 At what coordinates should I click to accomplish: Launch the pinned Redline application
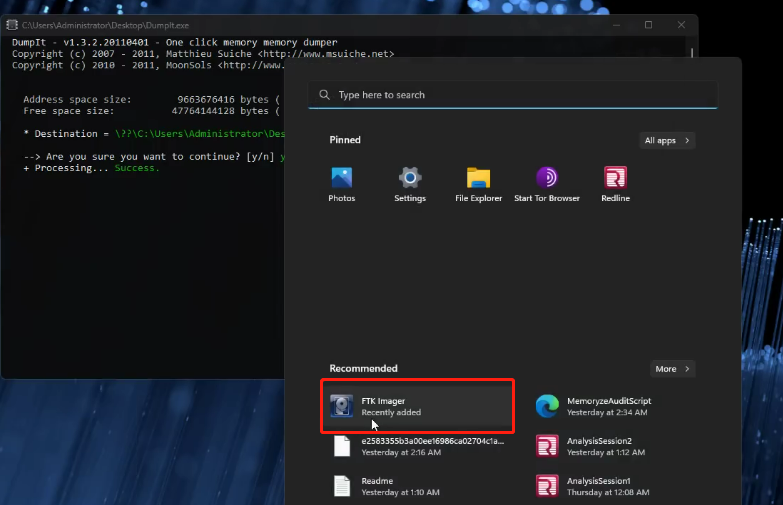[x=615, y=184]
